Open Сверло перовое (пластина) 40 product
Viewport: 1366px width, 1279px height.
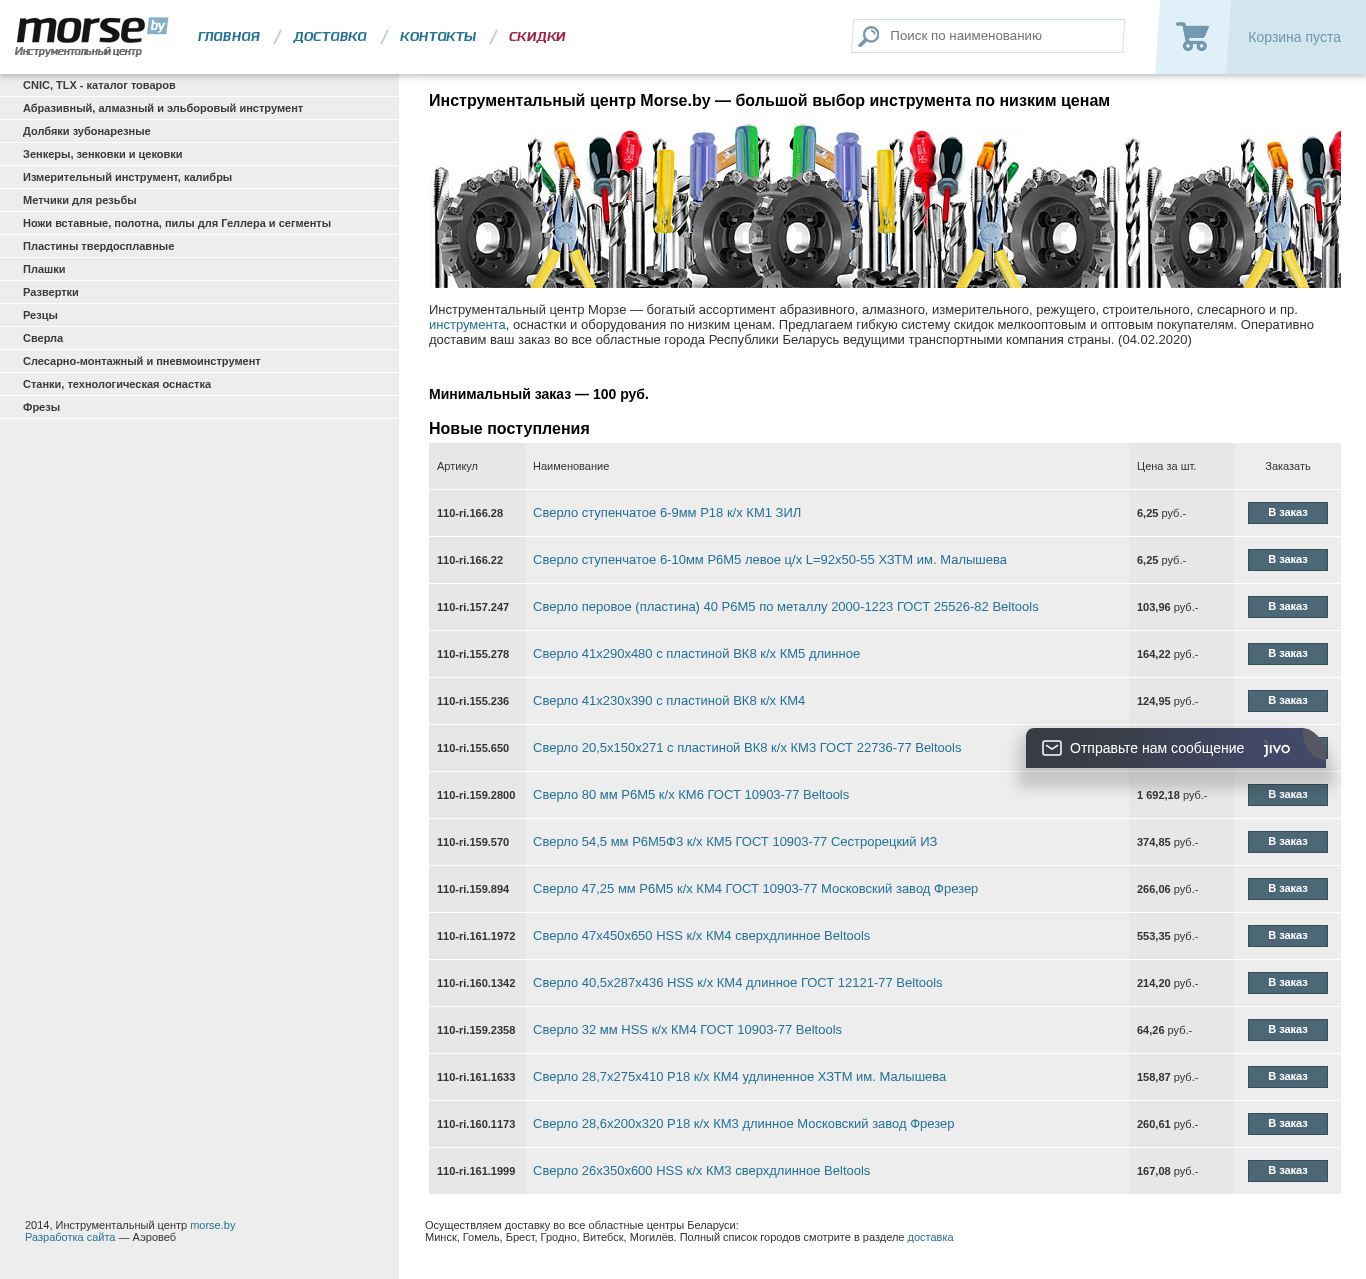pos(786,607)
